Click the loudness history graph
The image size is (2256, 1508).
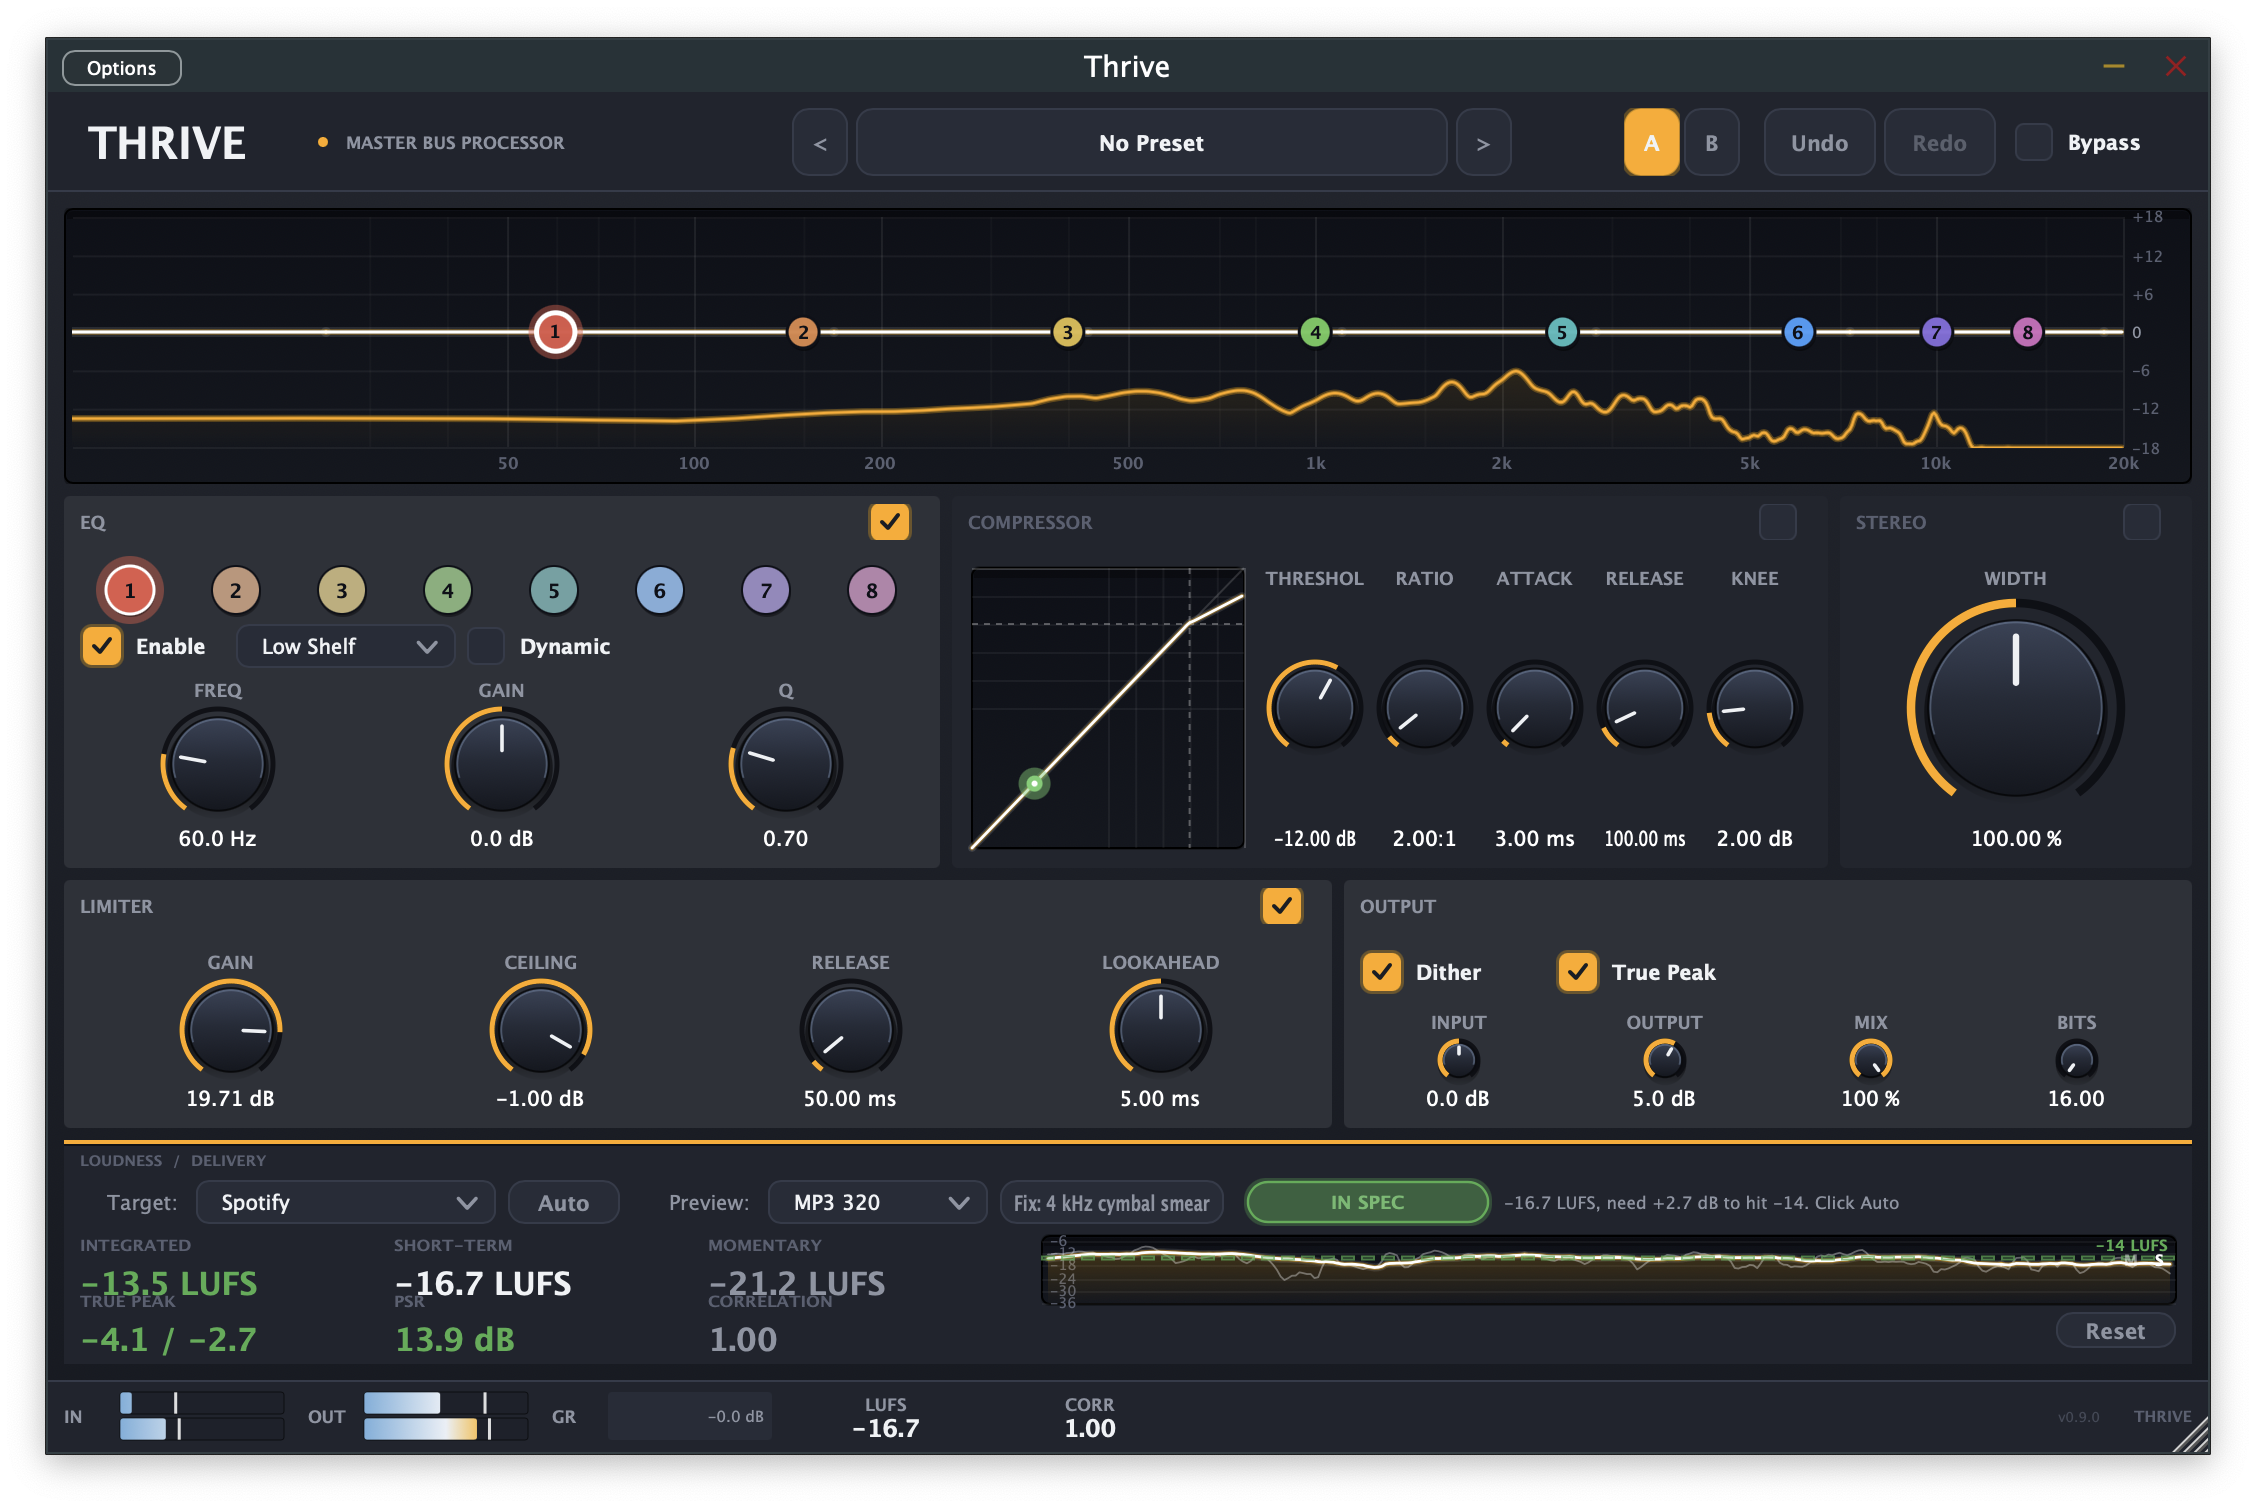pos(1609,1270)
